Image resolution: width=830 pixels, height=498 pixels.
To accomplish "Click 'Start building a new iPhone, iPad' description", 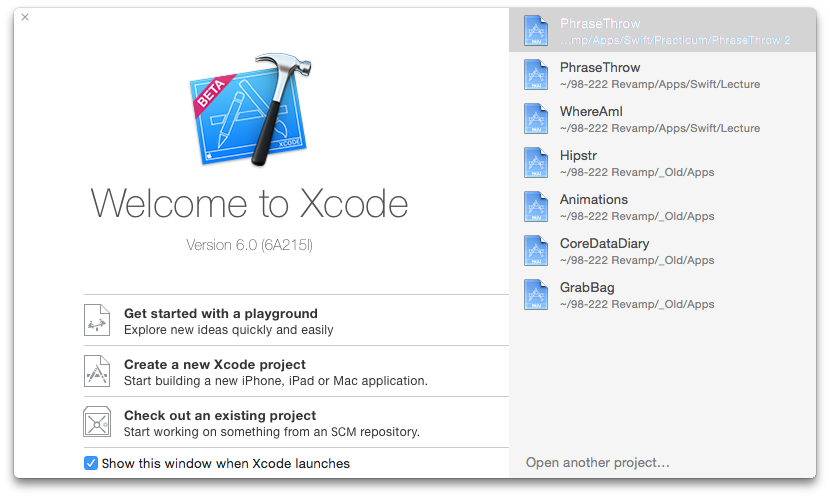I will pyautogui.click(x=276, y=381).
